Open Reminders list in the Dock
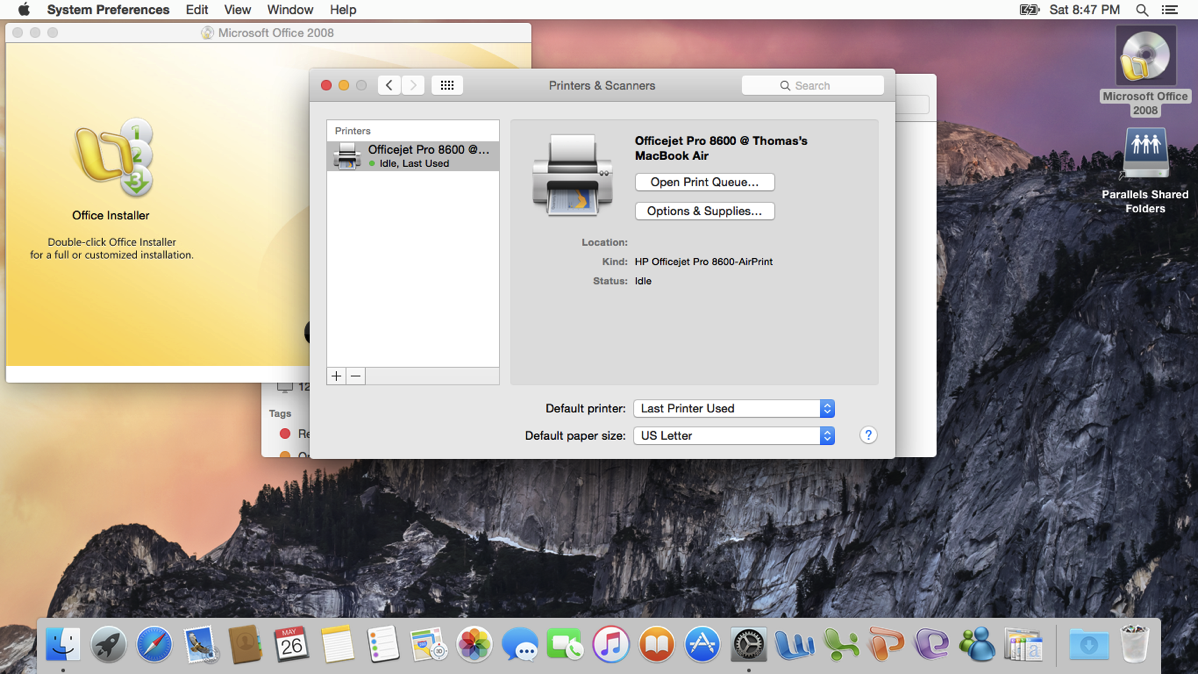This screenshot has height=674, width=1198. [383, 644]
